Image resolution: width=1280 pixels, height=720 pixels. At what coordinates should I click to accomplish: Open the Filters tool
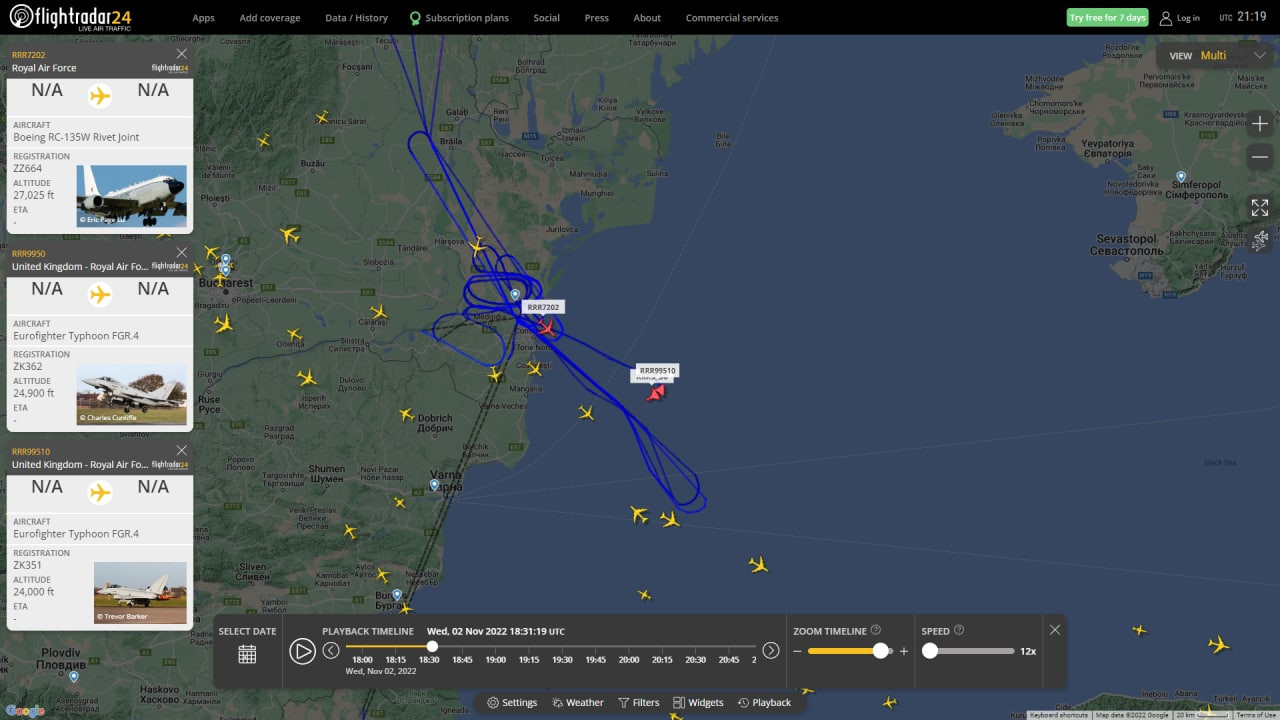tap(637, 703)
